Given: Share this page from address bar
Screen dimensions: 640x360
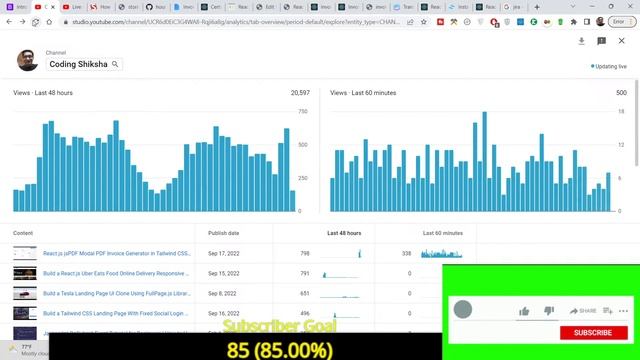Looking at the screenshot, I should [x=410, y=22].
